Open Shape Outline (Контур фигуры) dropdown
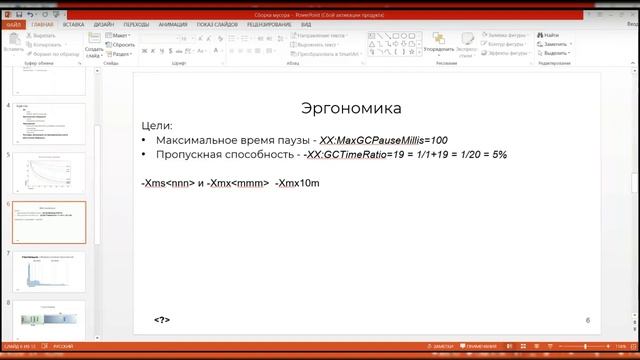The image size is (640, 360). [505, 44]
